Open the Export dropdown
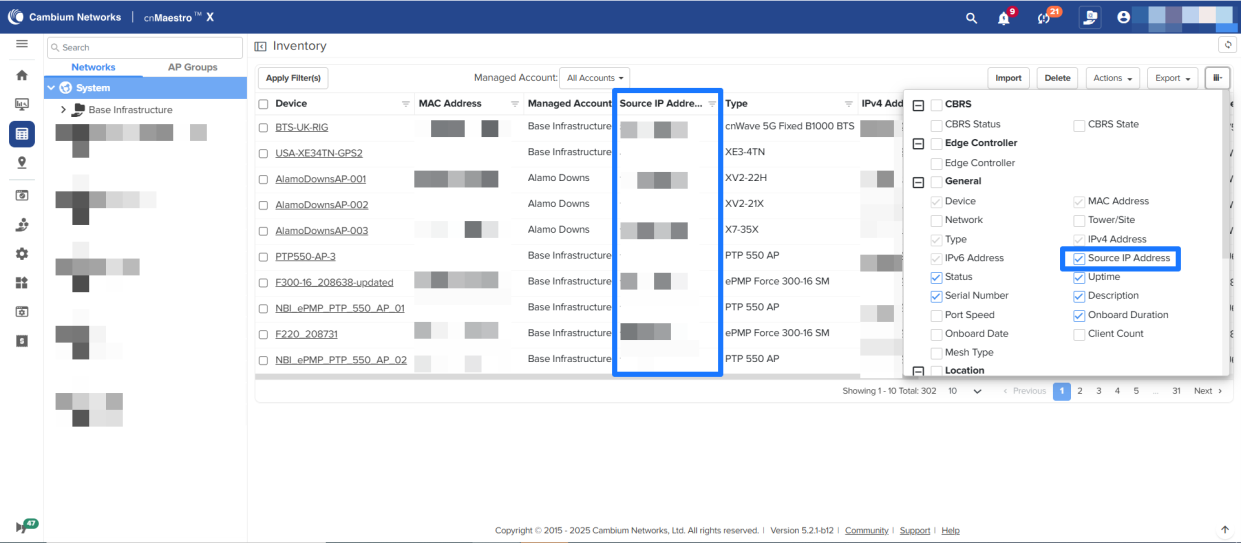Screen dimensions: 1241x543 pyautogui.click(x=1172, y=77)
